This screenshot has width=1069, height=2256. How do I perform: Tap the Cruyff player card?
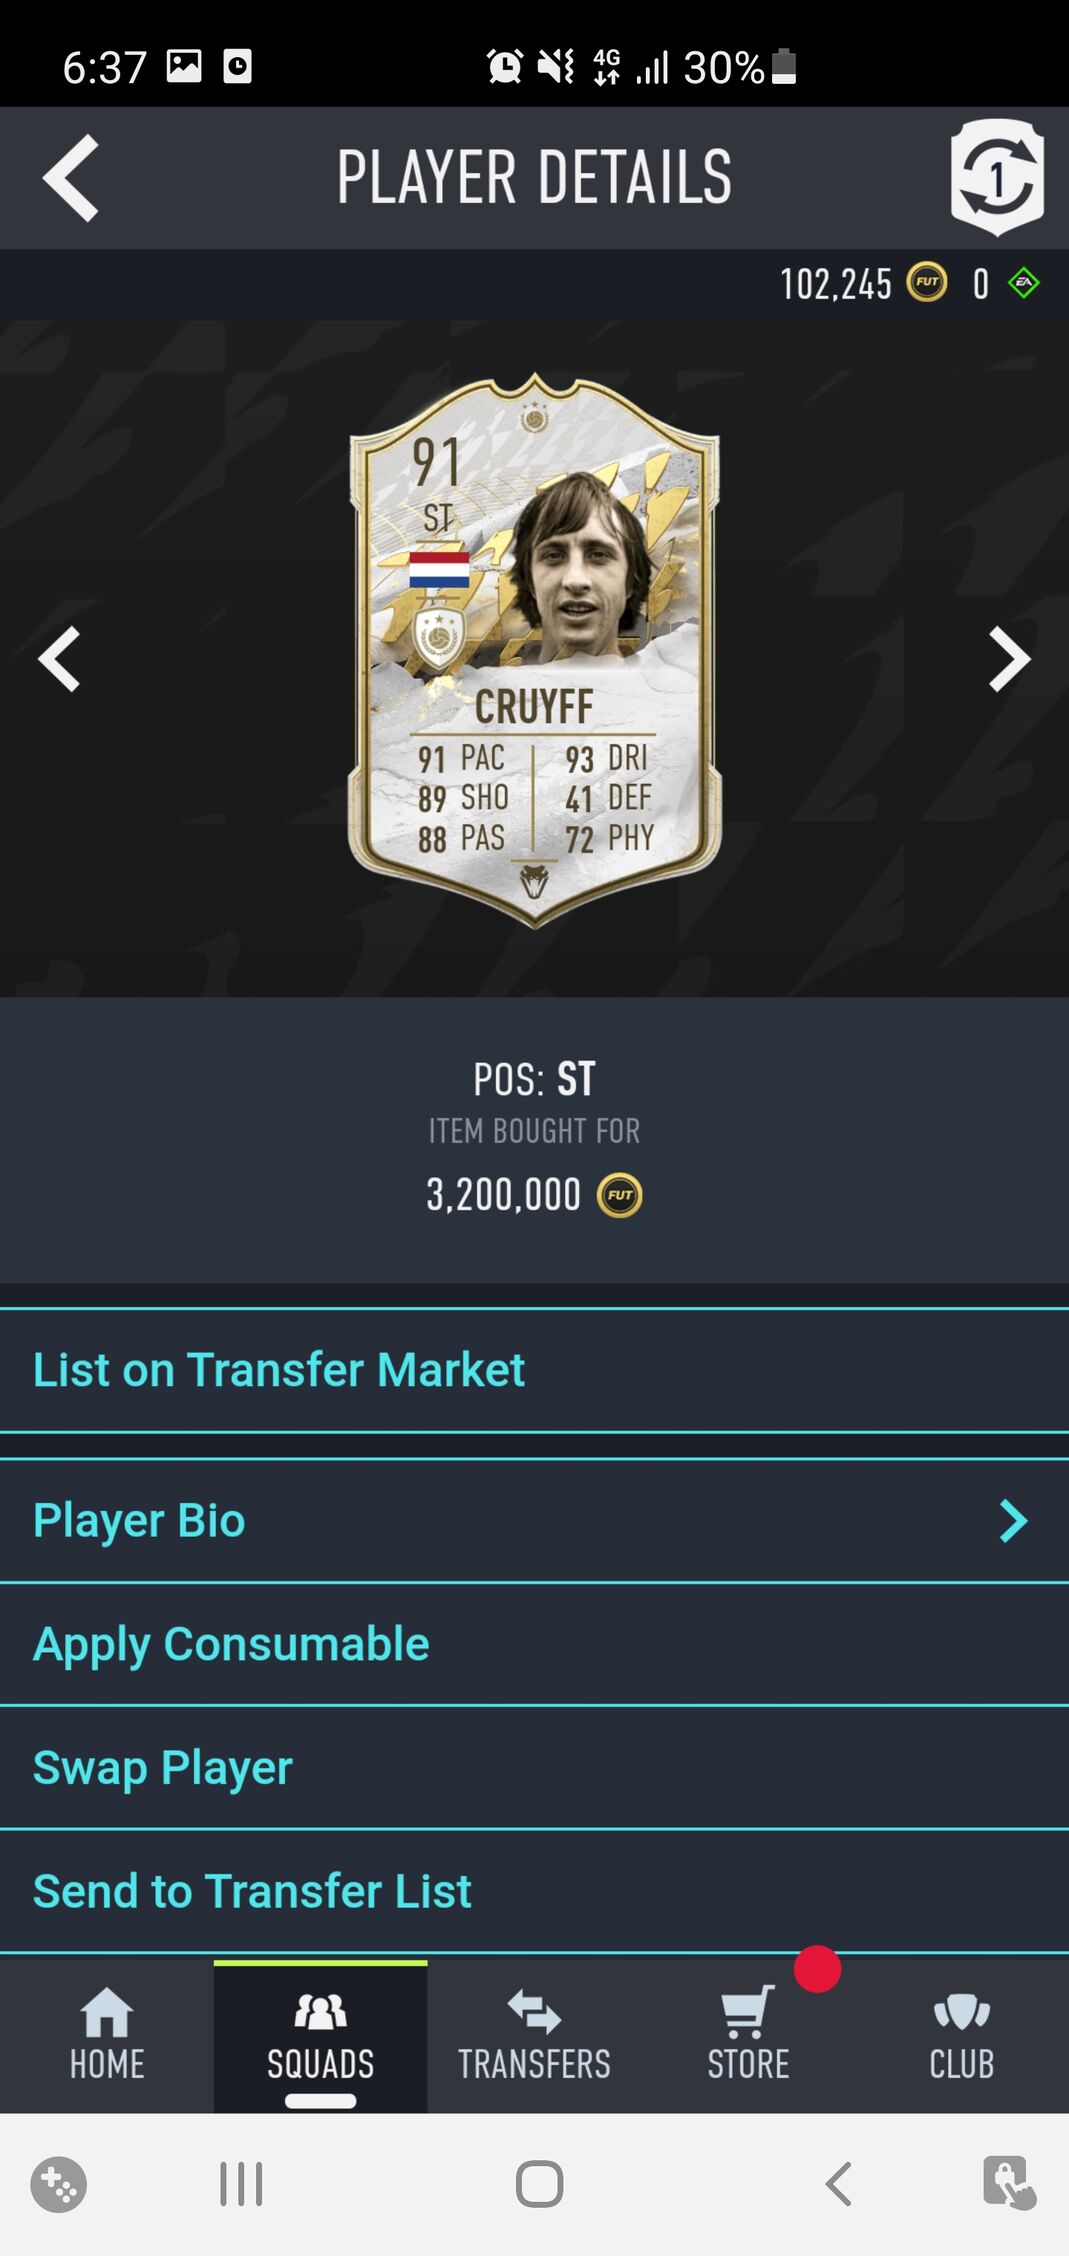pos(534,651)
